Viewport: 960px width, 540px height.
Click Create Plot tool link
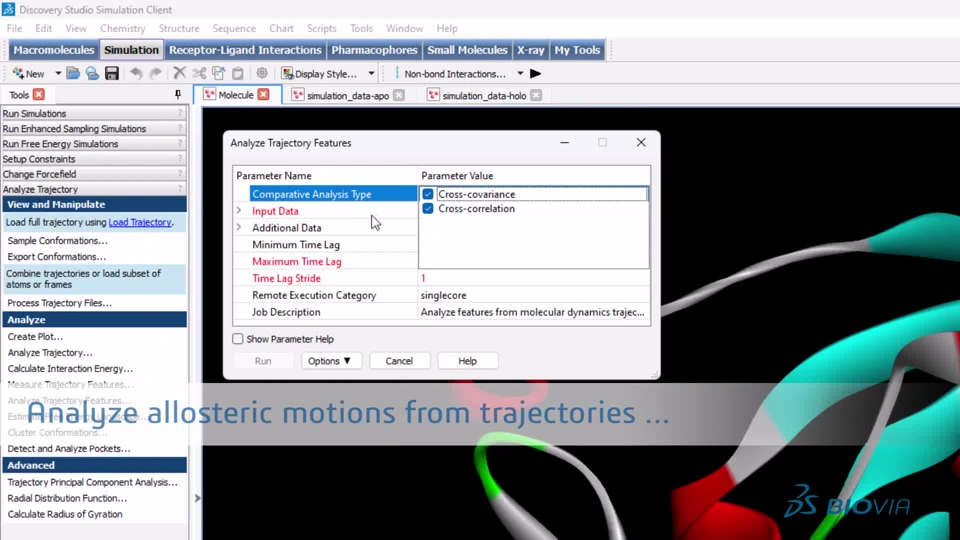pyautogui.click(x=35, y=336)
